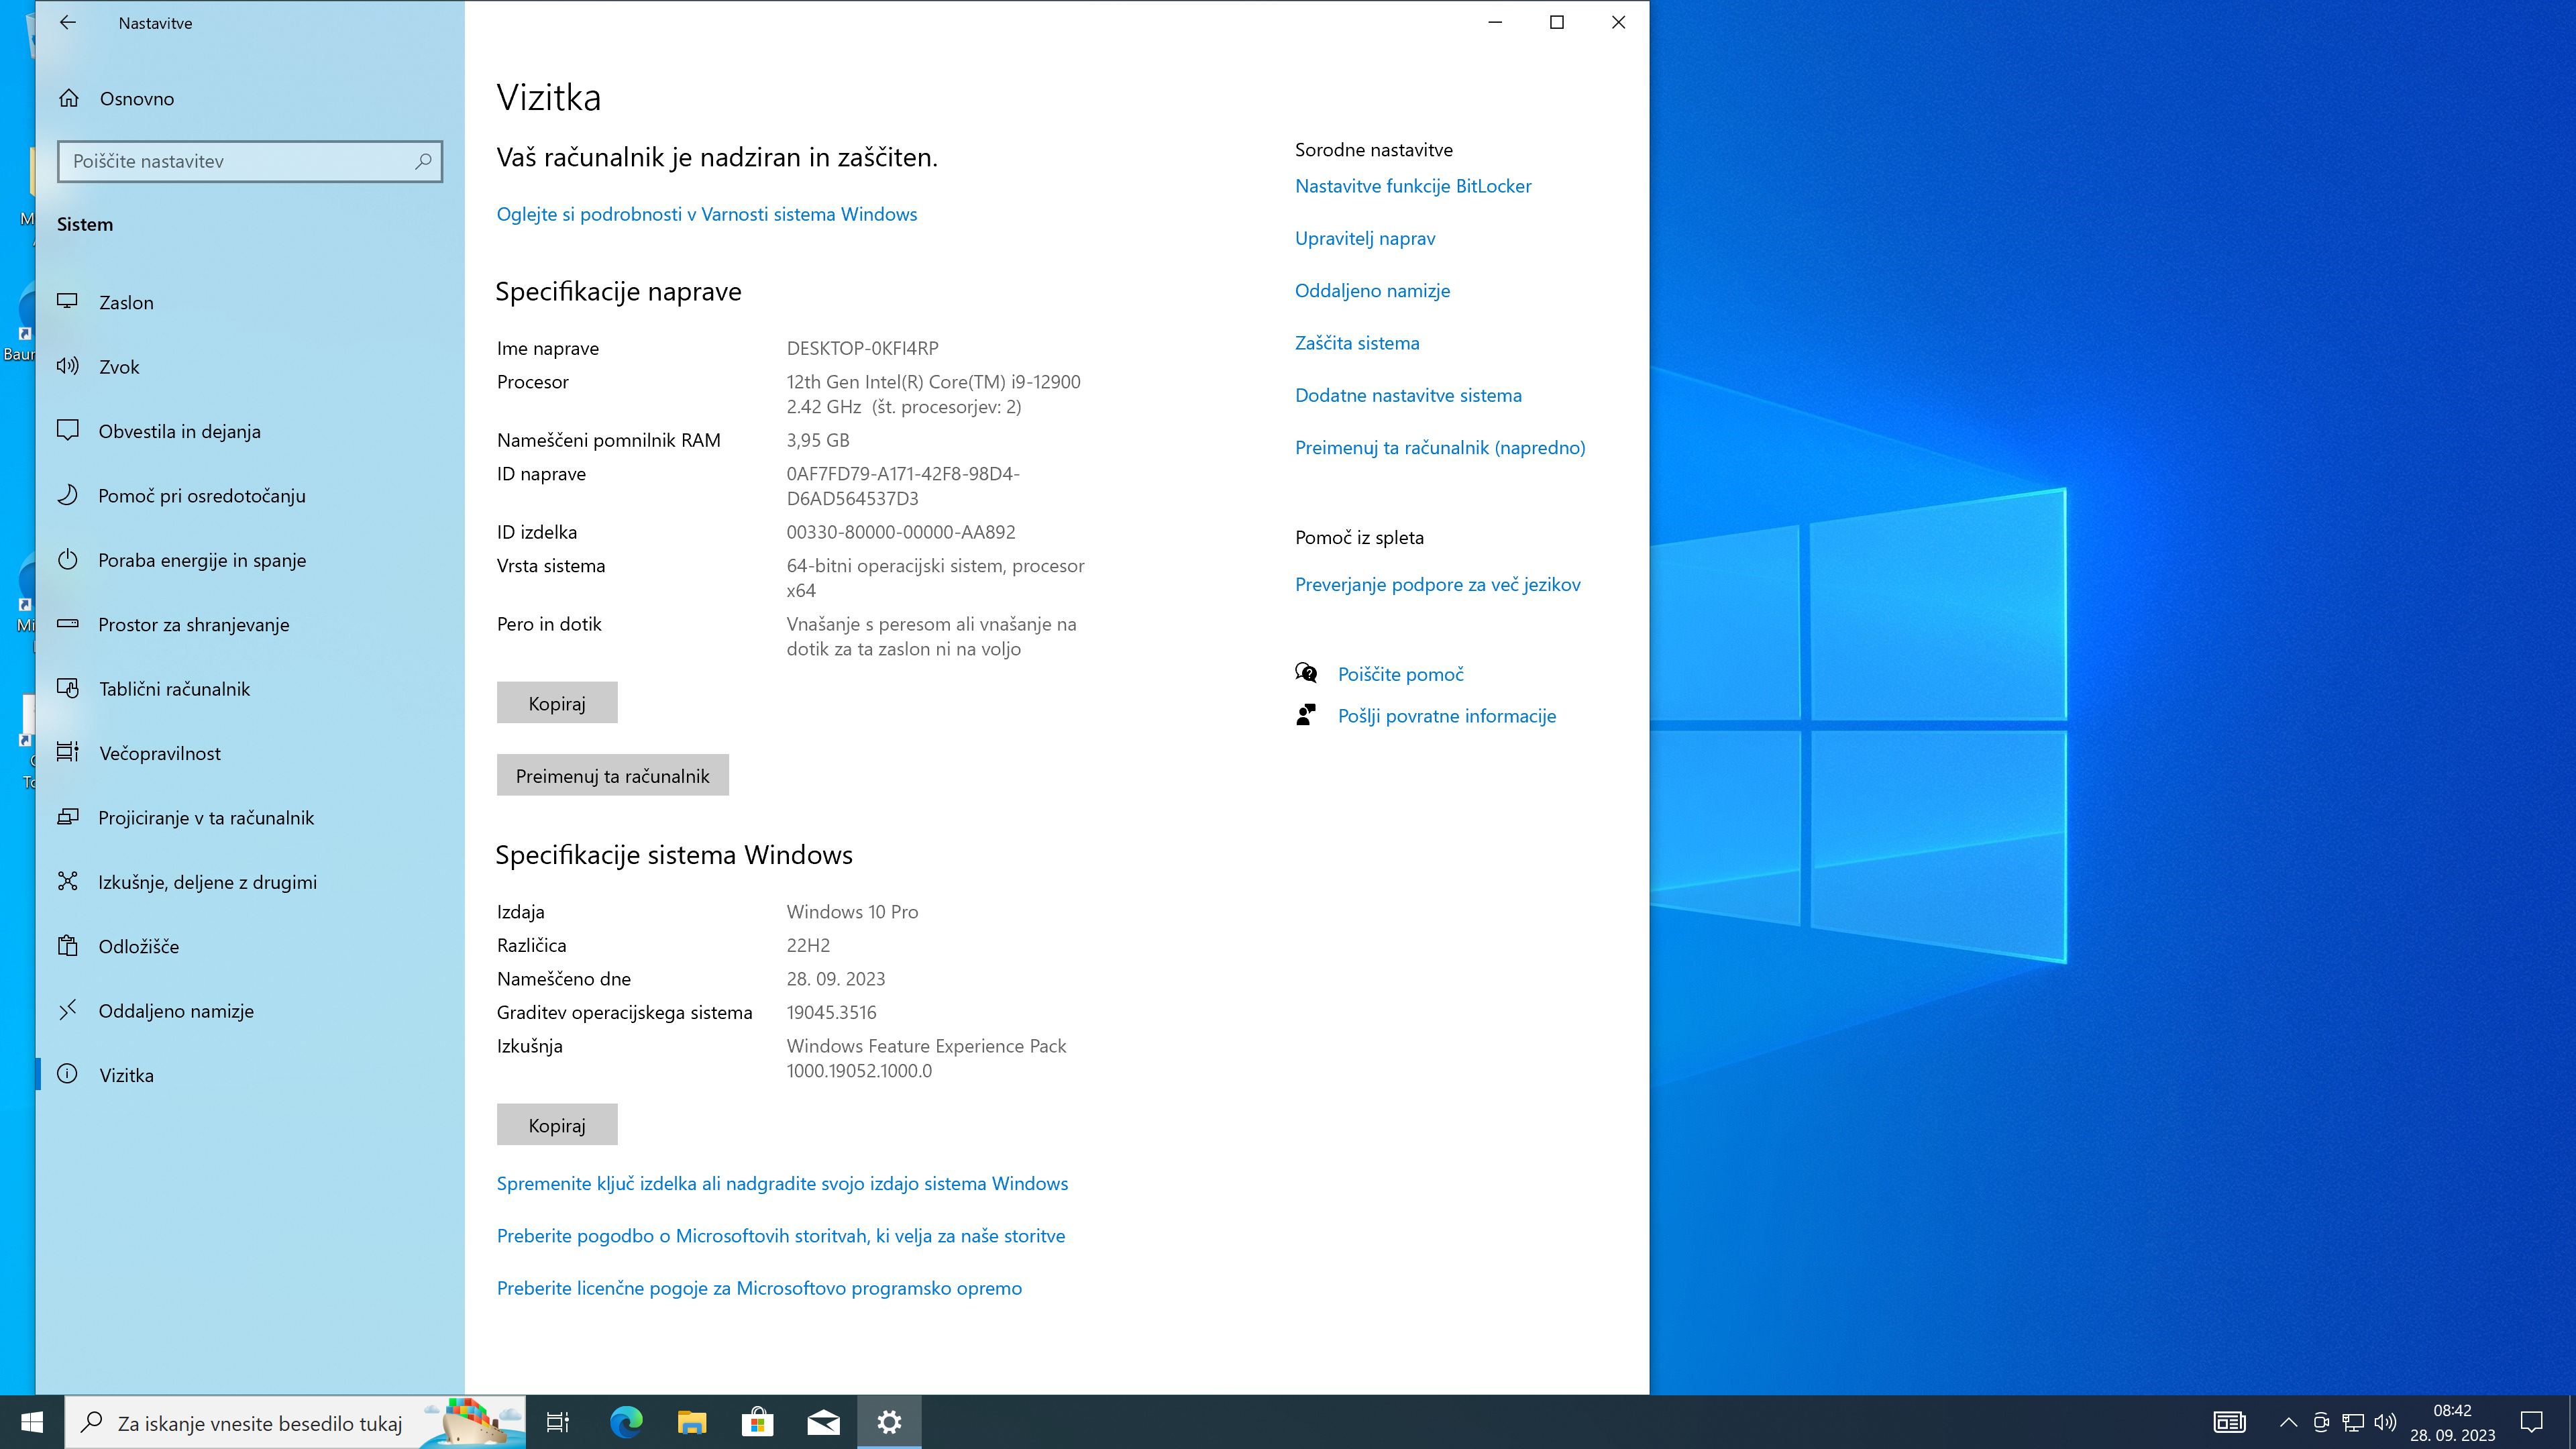
Task: Open notification center icon
Action: click(2531, 1422)
